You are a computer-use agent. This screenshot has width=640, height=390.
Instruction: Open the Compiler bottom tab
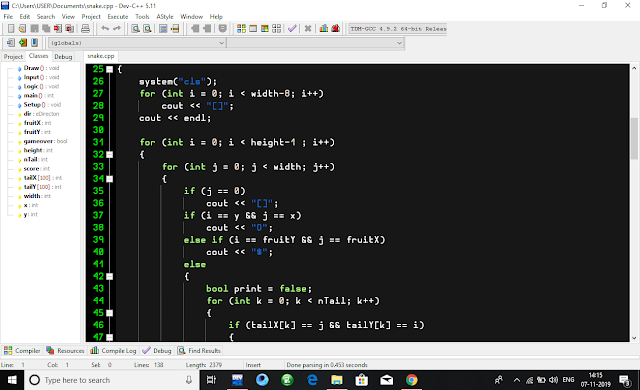(x=22, y=350)
